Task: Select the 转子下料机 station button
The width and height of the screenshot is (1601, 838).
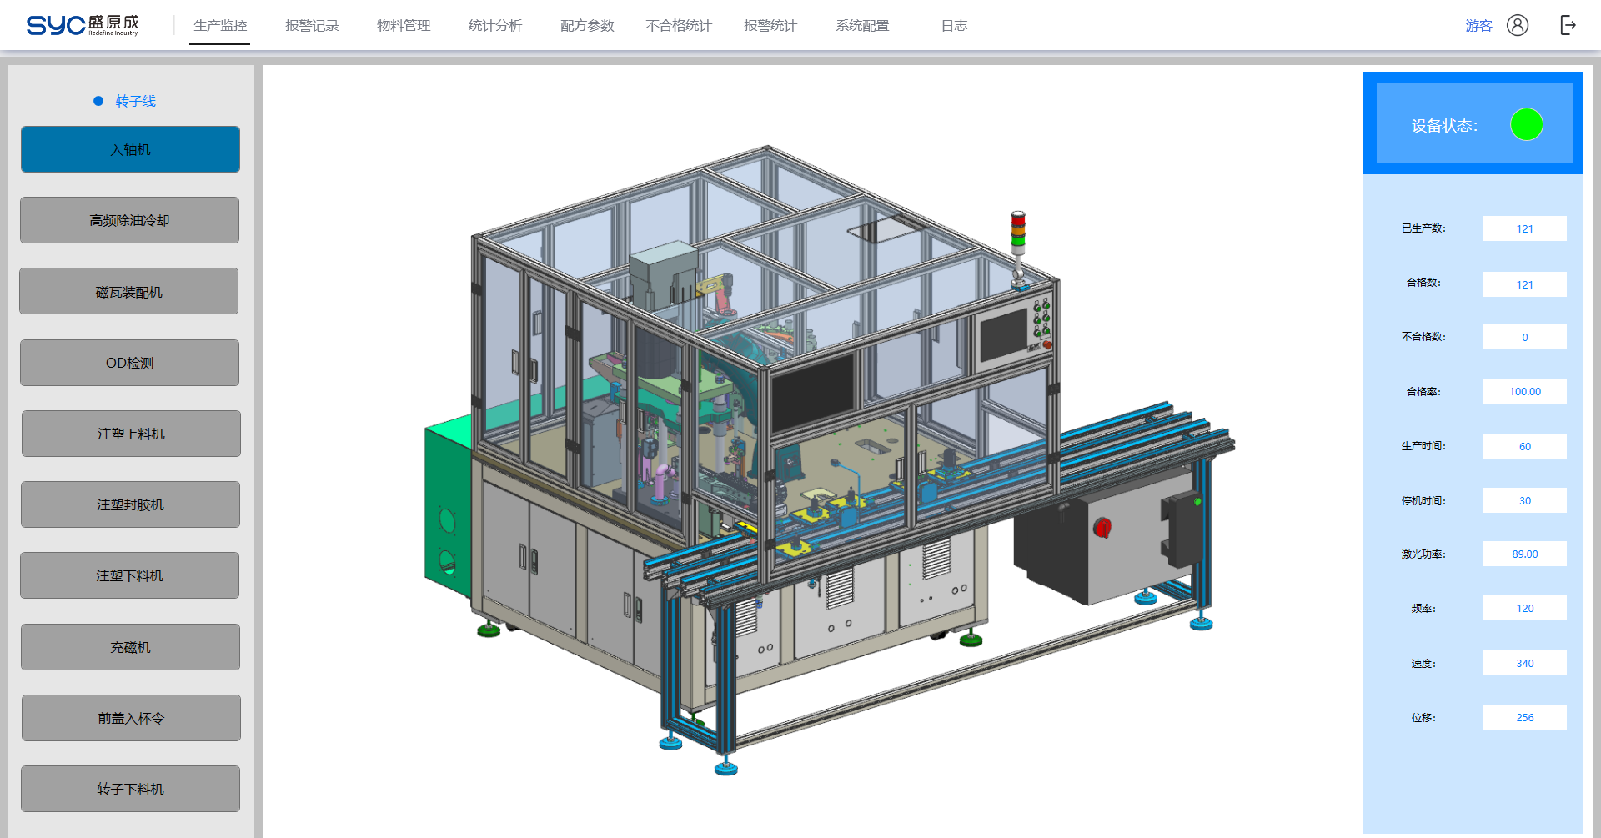Action: click(x=131, y=789)
